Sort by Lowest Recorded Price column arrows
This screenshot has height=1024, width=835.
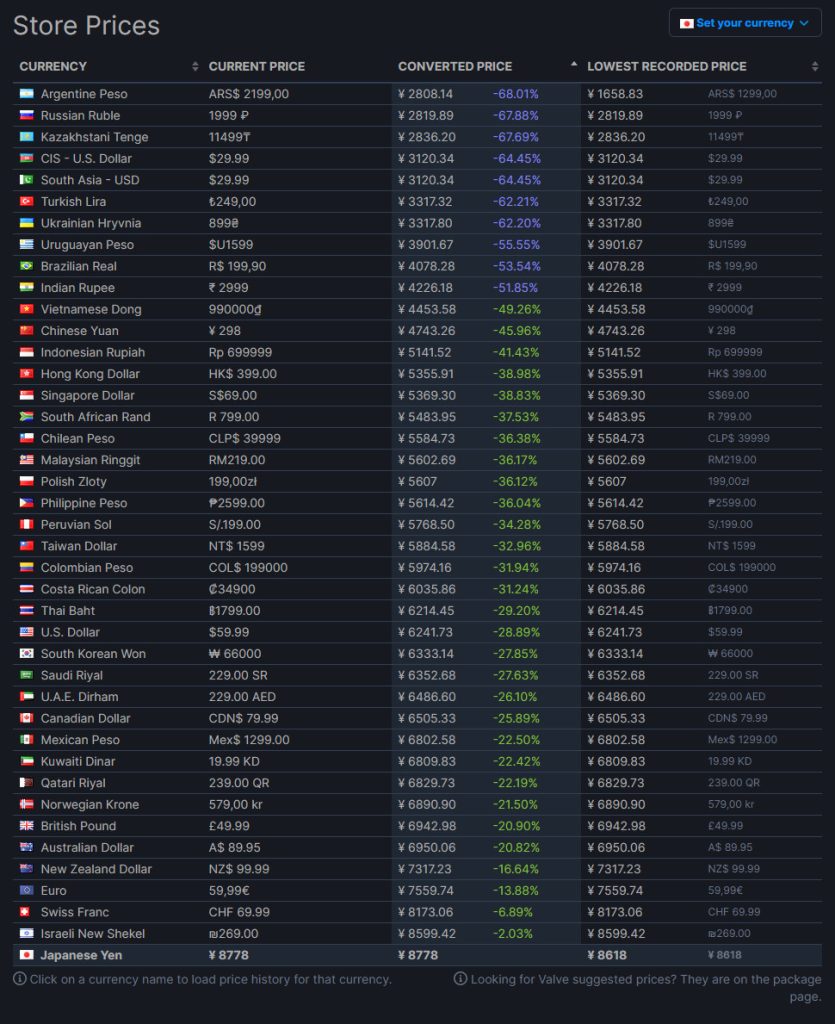tap(815, 67)
